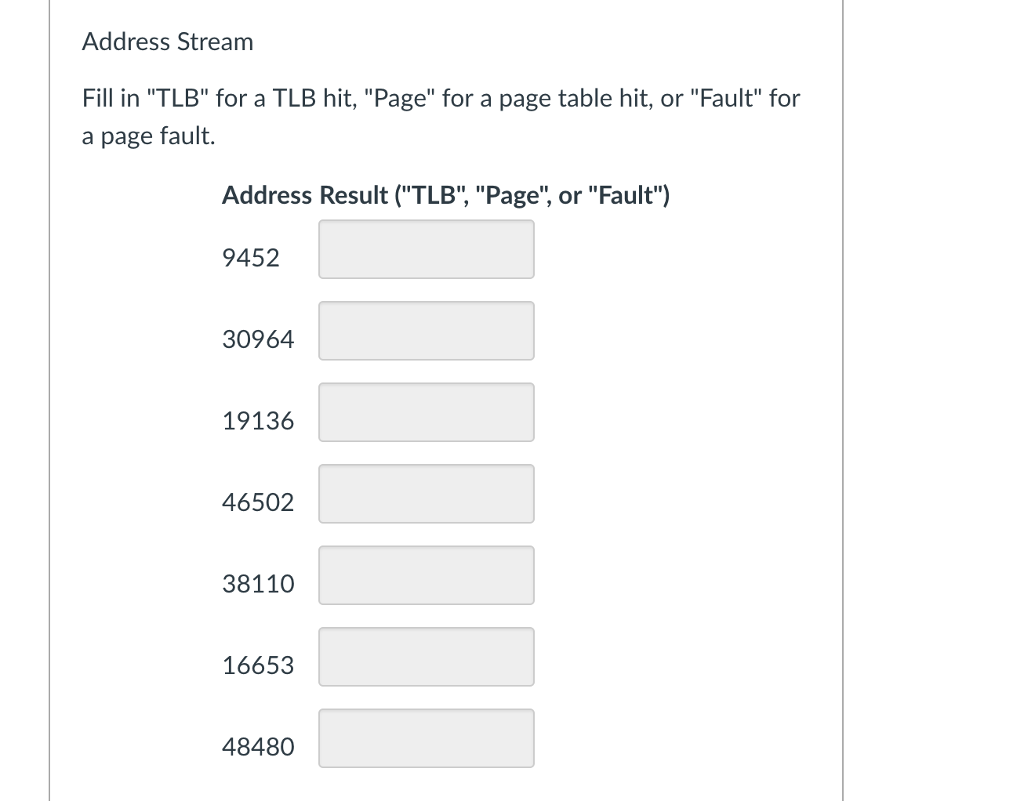
Task: Select the answer box next to 30964
Action: click(426, 331)
